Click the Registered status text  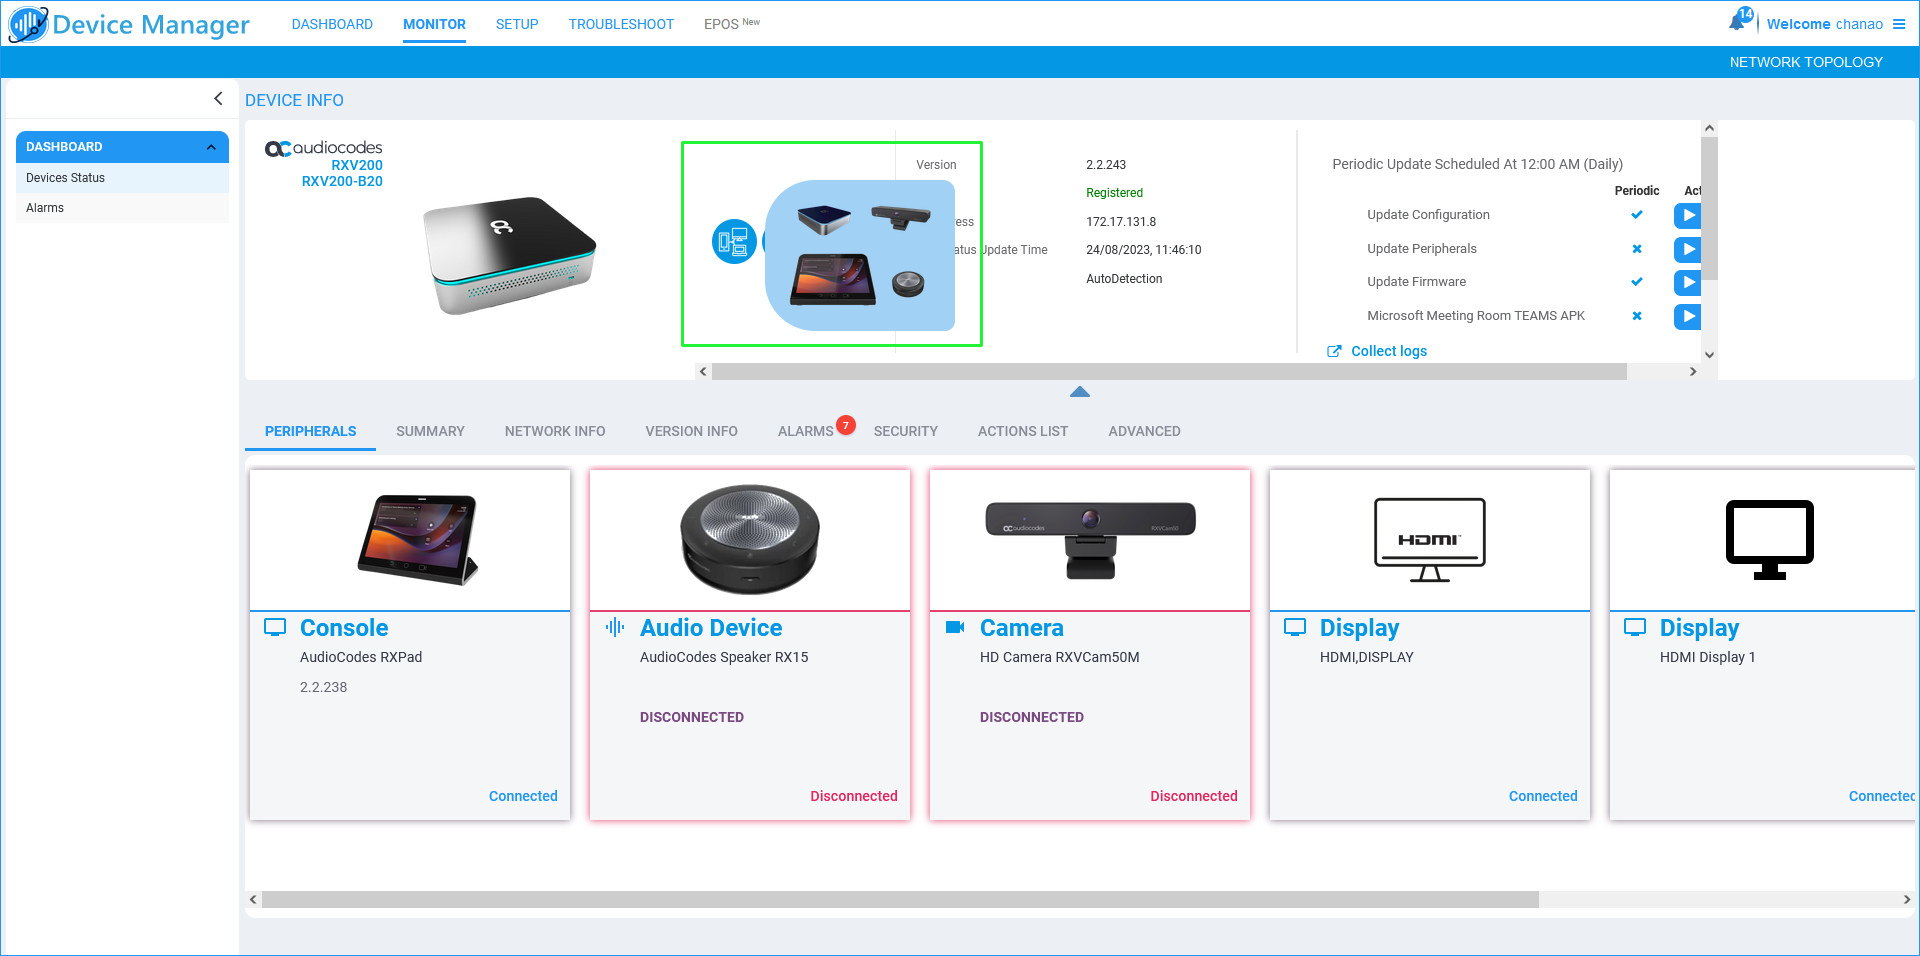pos(1114,193)
